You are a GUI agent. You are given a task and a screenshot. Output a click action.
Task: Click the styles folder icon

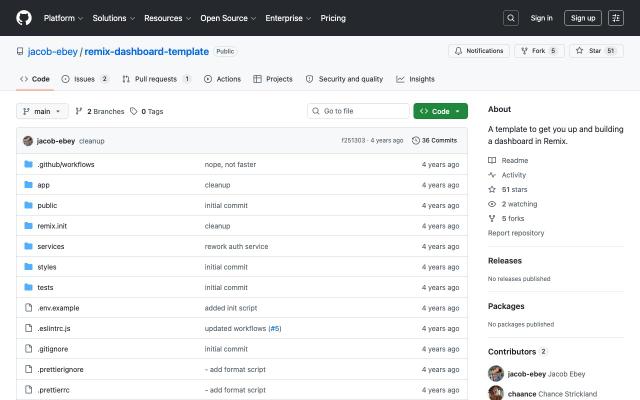pos(28,267)
